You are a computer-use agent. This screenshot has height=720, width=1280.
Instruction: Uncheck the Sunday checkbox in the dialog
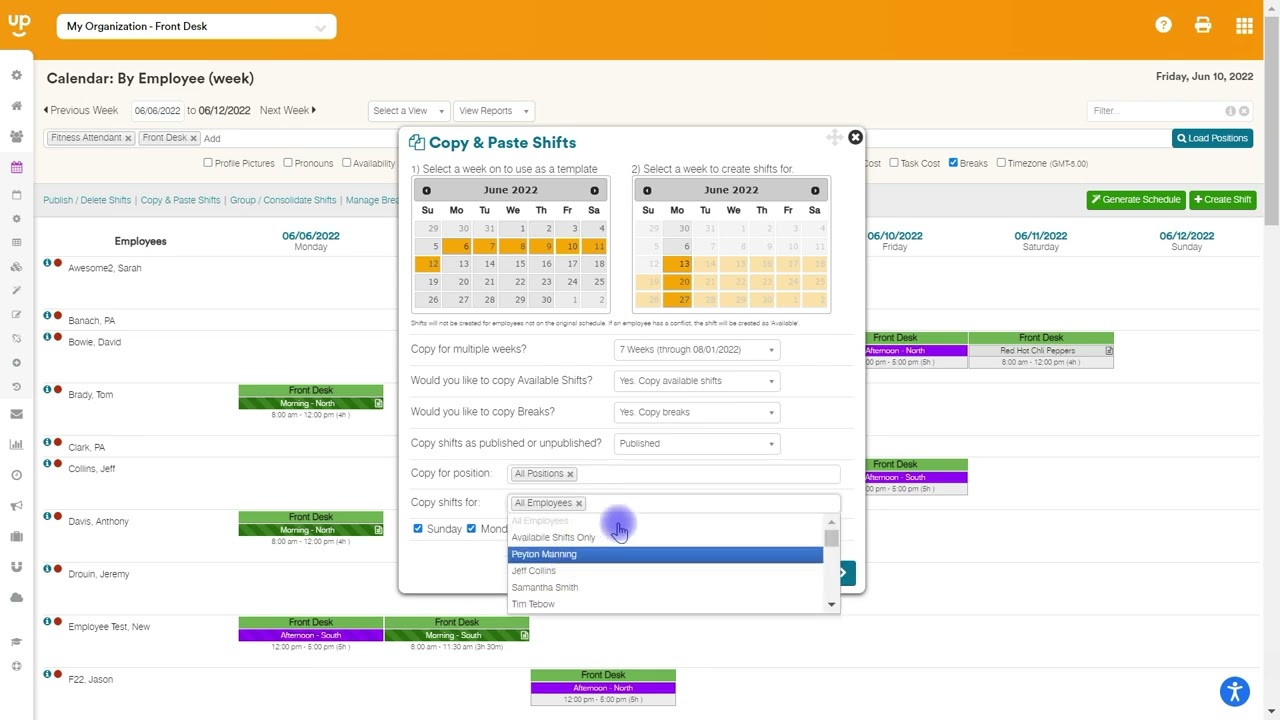tap(418, 528)
